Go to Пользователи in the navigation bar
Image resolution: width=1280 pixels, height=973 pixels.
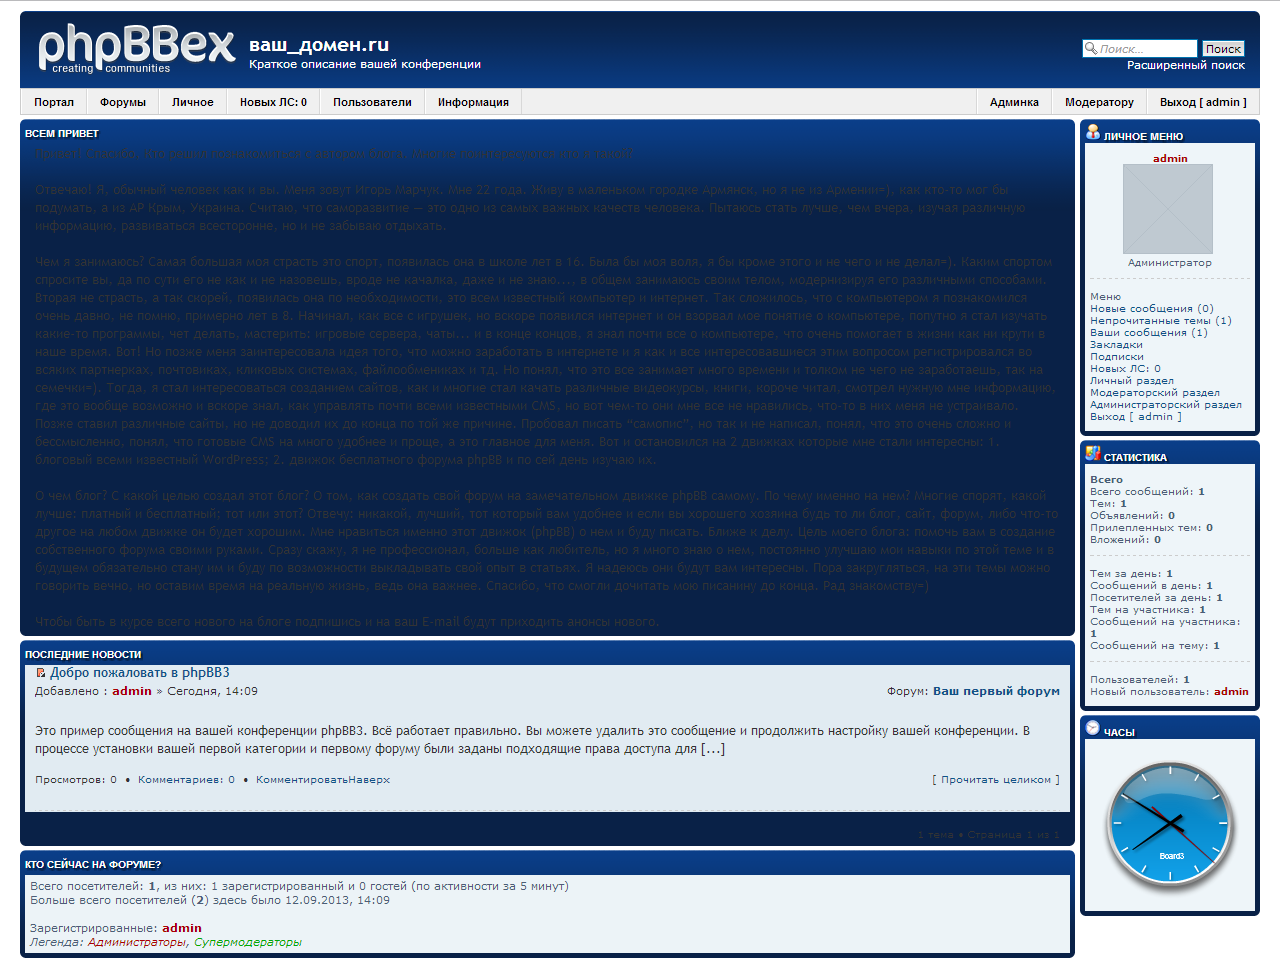tap(372, 102)
